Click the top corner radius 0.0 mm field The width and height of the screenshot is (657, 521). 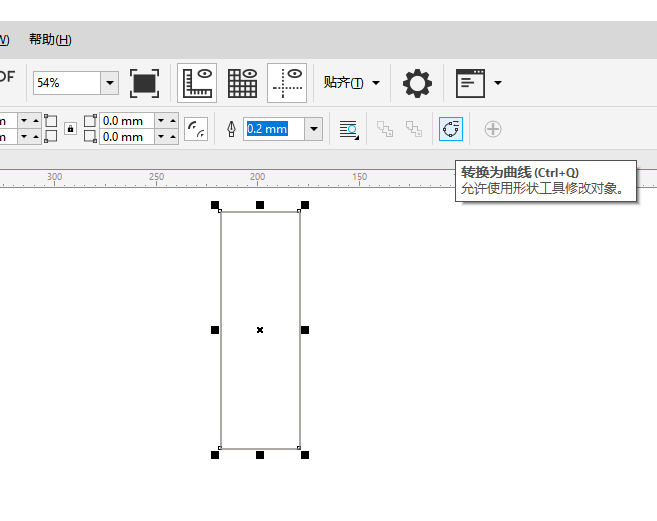click(x=127, y=121)
